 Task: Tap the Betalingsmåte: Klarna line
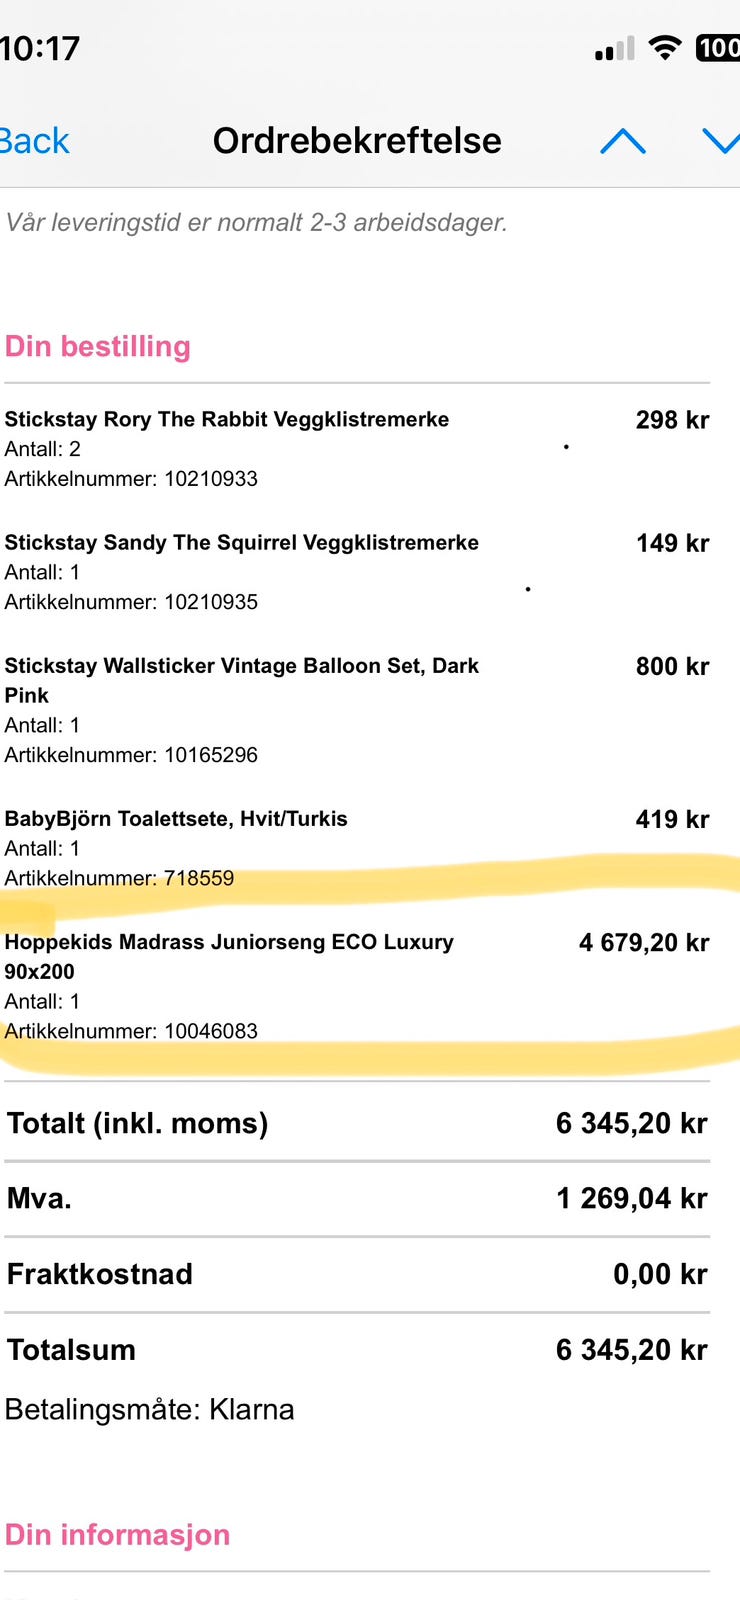coord(150,1409)
